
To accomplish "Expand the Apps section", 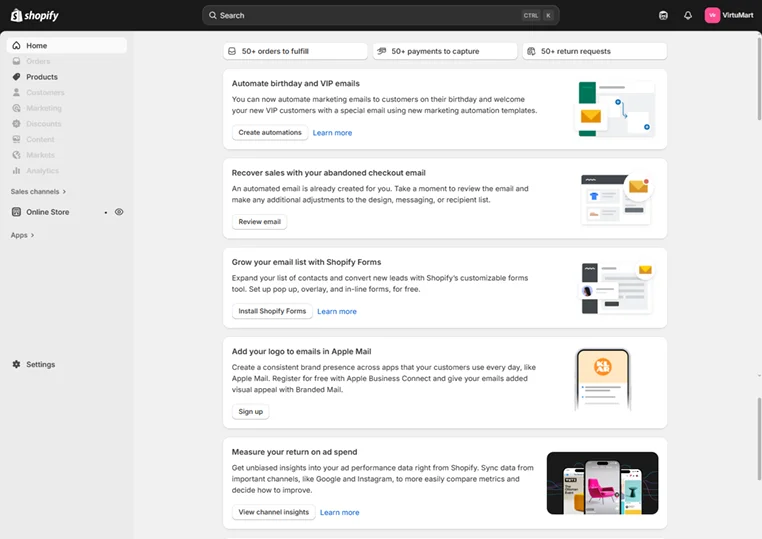I will coord(22,235).
